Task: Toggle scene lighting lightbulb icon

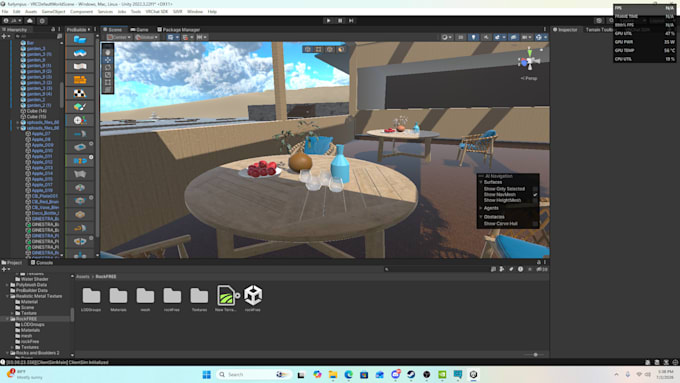Action: (473, 37)
